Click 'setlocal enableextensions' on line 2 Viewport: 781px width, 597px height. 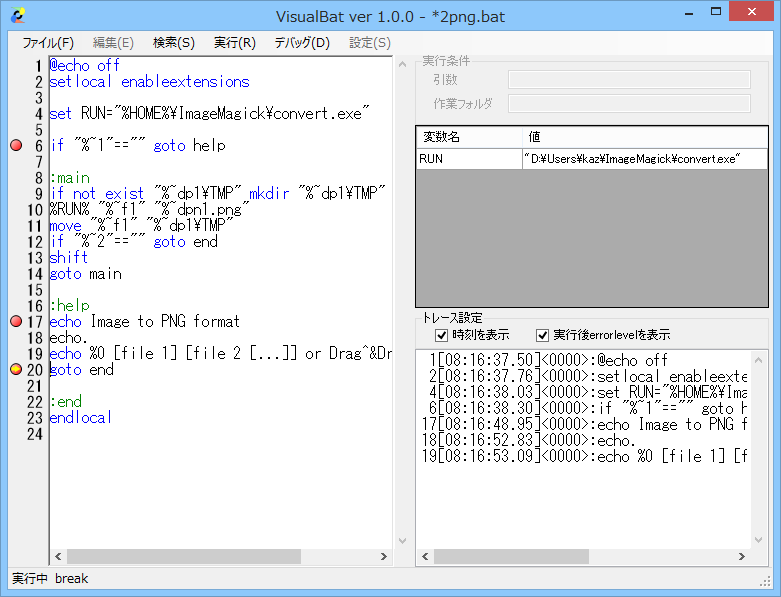click(x=149, y=82)
